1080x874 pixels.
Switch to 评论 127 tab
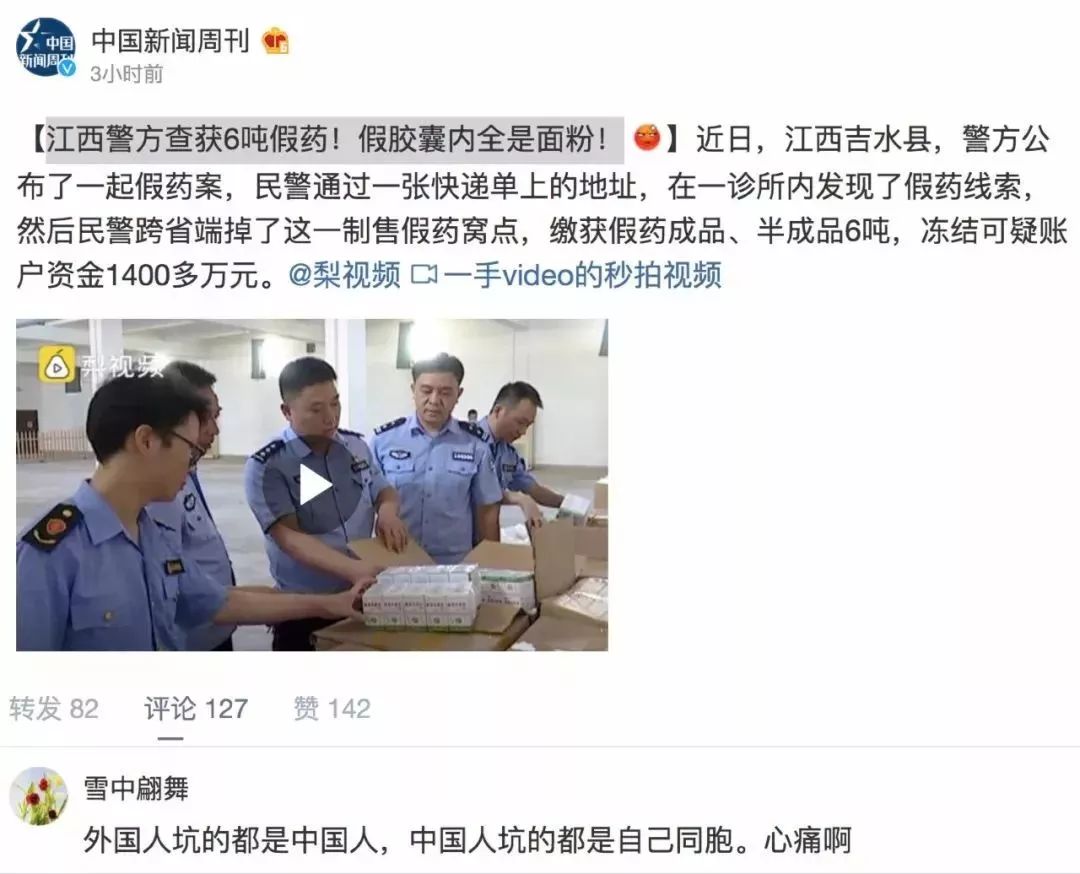[196, 709]
